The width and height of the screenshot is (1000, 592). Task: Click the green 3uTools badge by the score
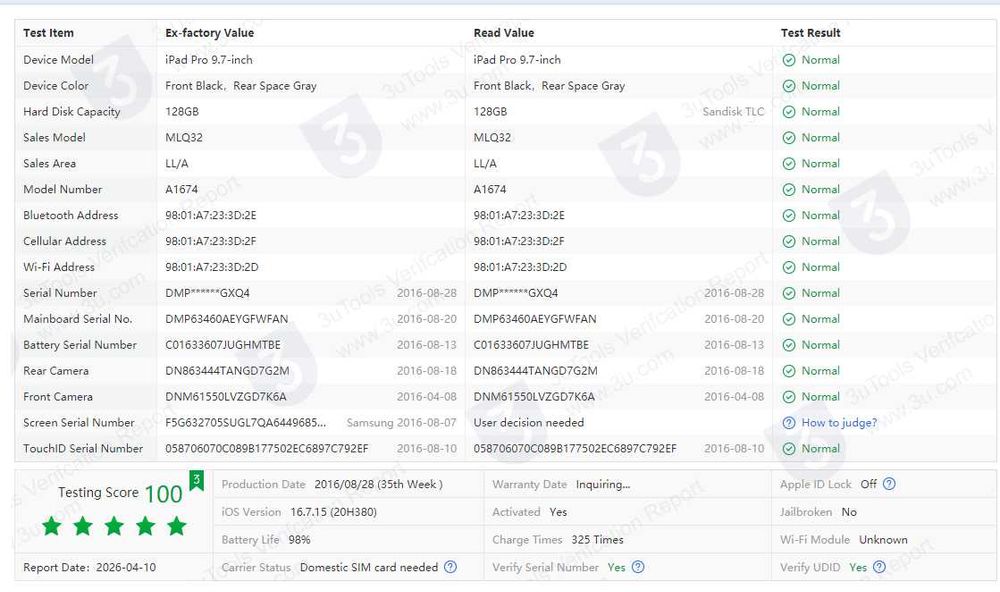point(196,480)
